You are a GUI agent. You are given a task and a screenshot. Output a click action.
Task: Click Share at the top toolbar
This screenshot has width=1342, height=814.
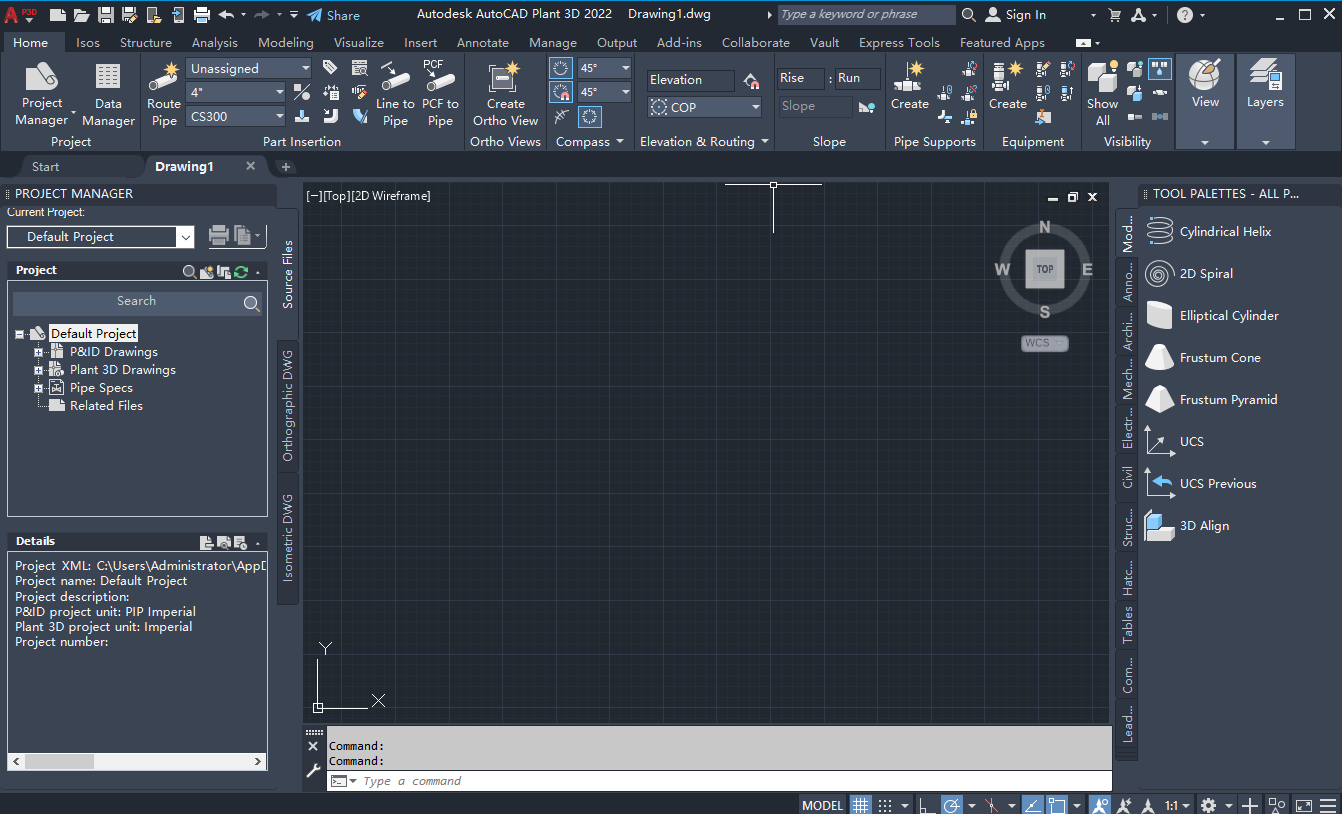[x=334, y=15]
